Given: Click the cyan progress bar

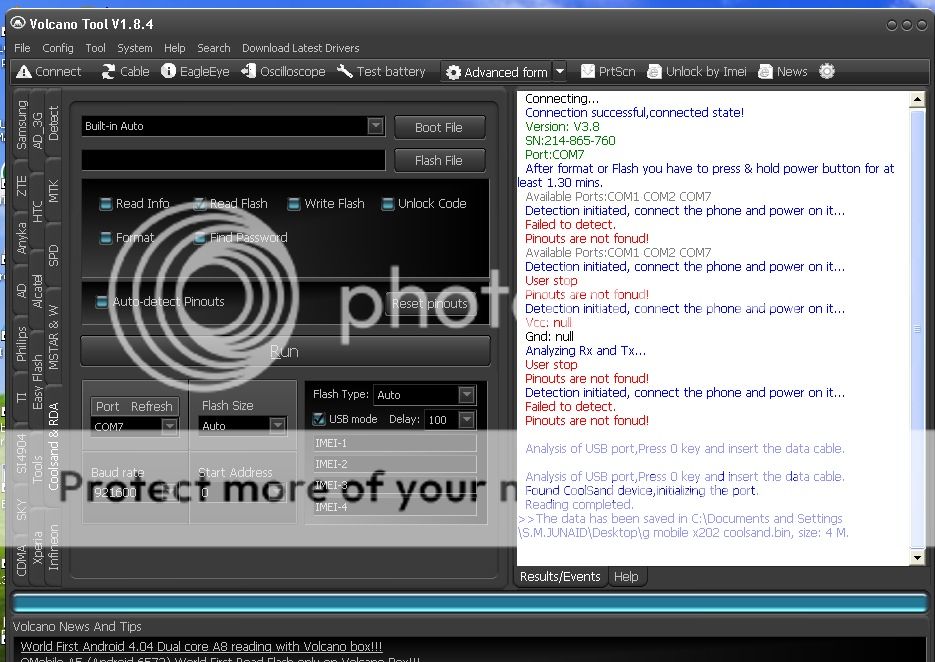Looking at the screenshot, I should click(469, 602).
